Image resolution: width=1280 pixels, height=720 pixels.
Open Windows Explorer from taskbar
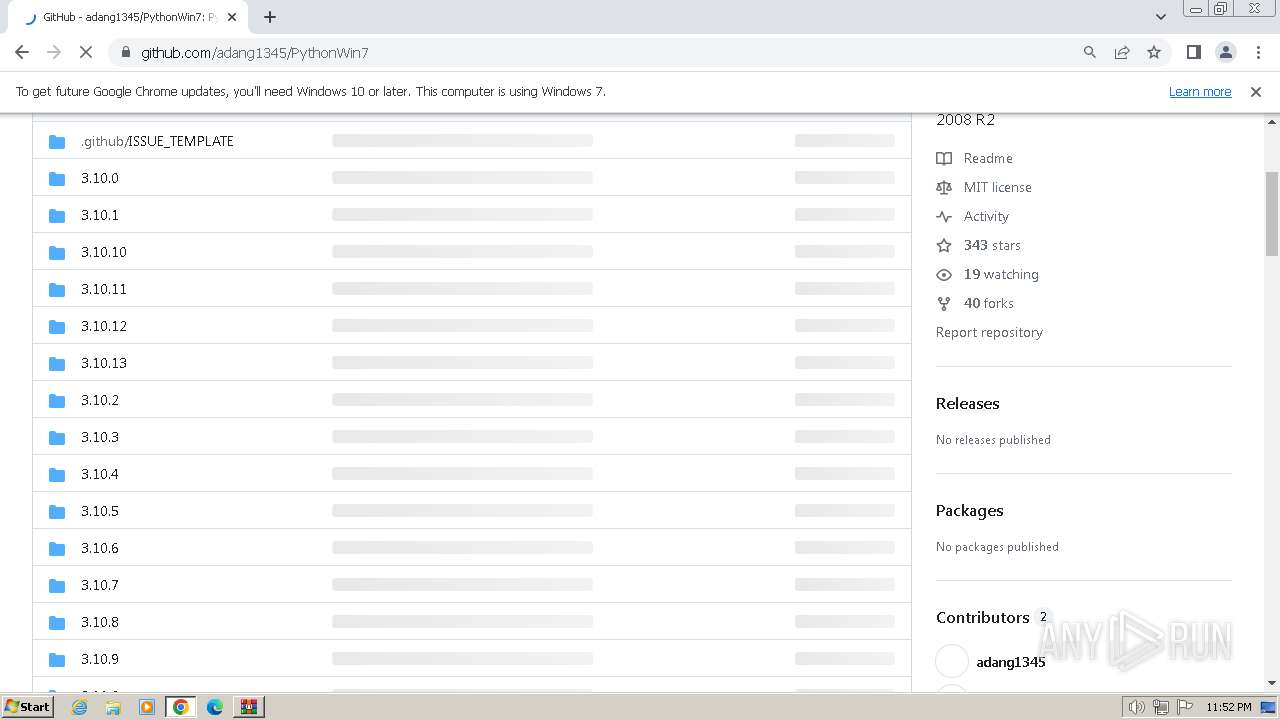[113, 707]
